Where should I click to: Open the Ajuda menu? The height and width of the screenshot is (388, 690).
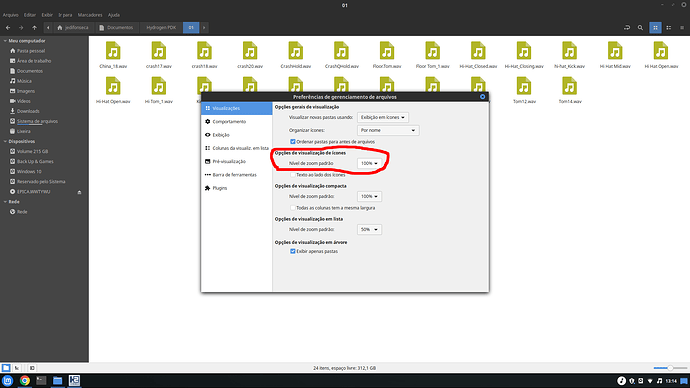(114, 15)
